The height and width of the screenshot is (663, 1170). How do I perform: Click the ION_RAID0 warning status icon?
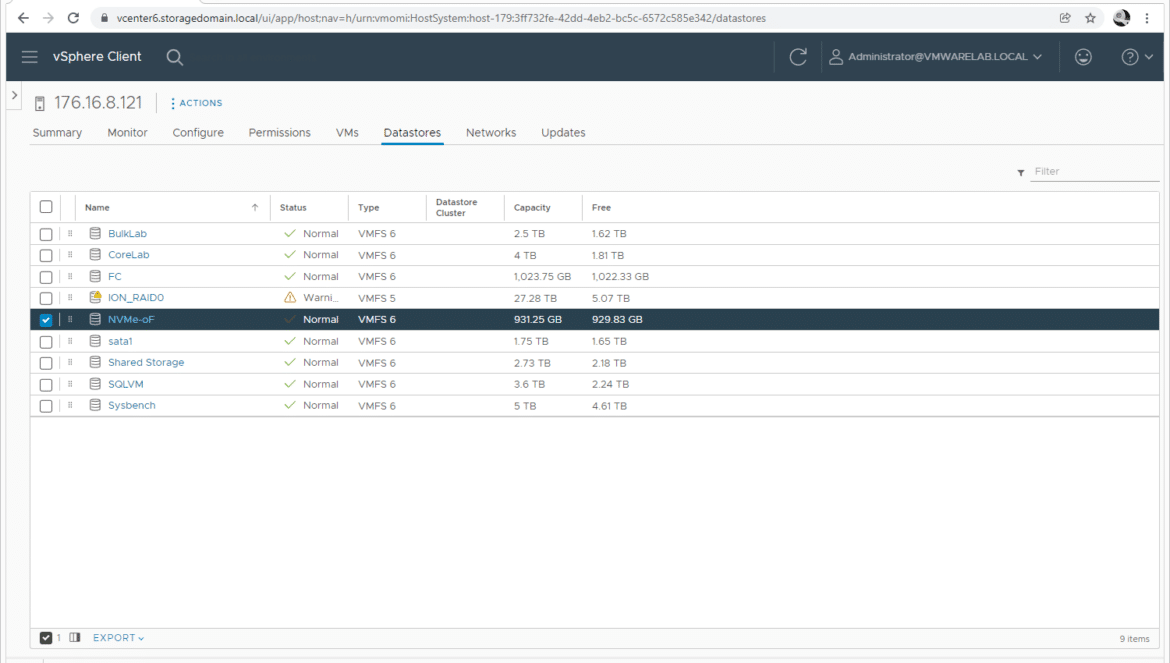pyautogui.click(x=290, y=298)
